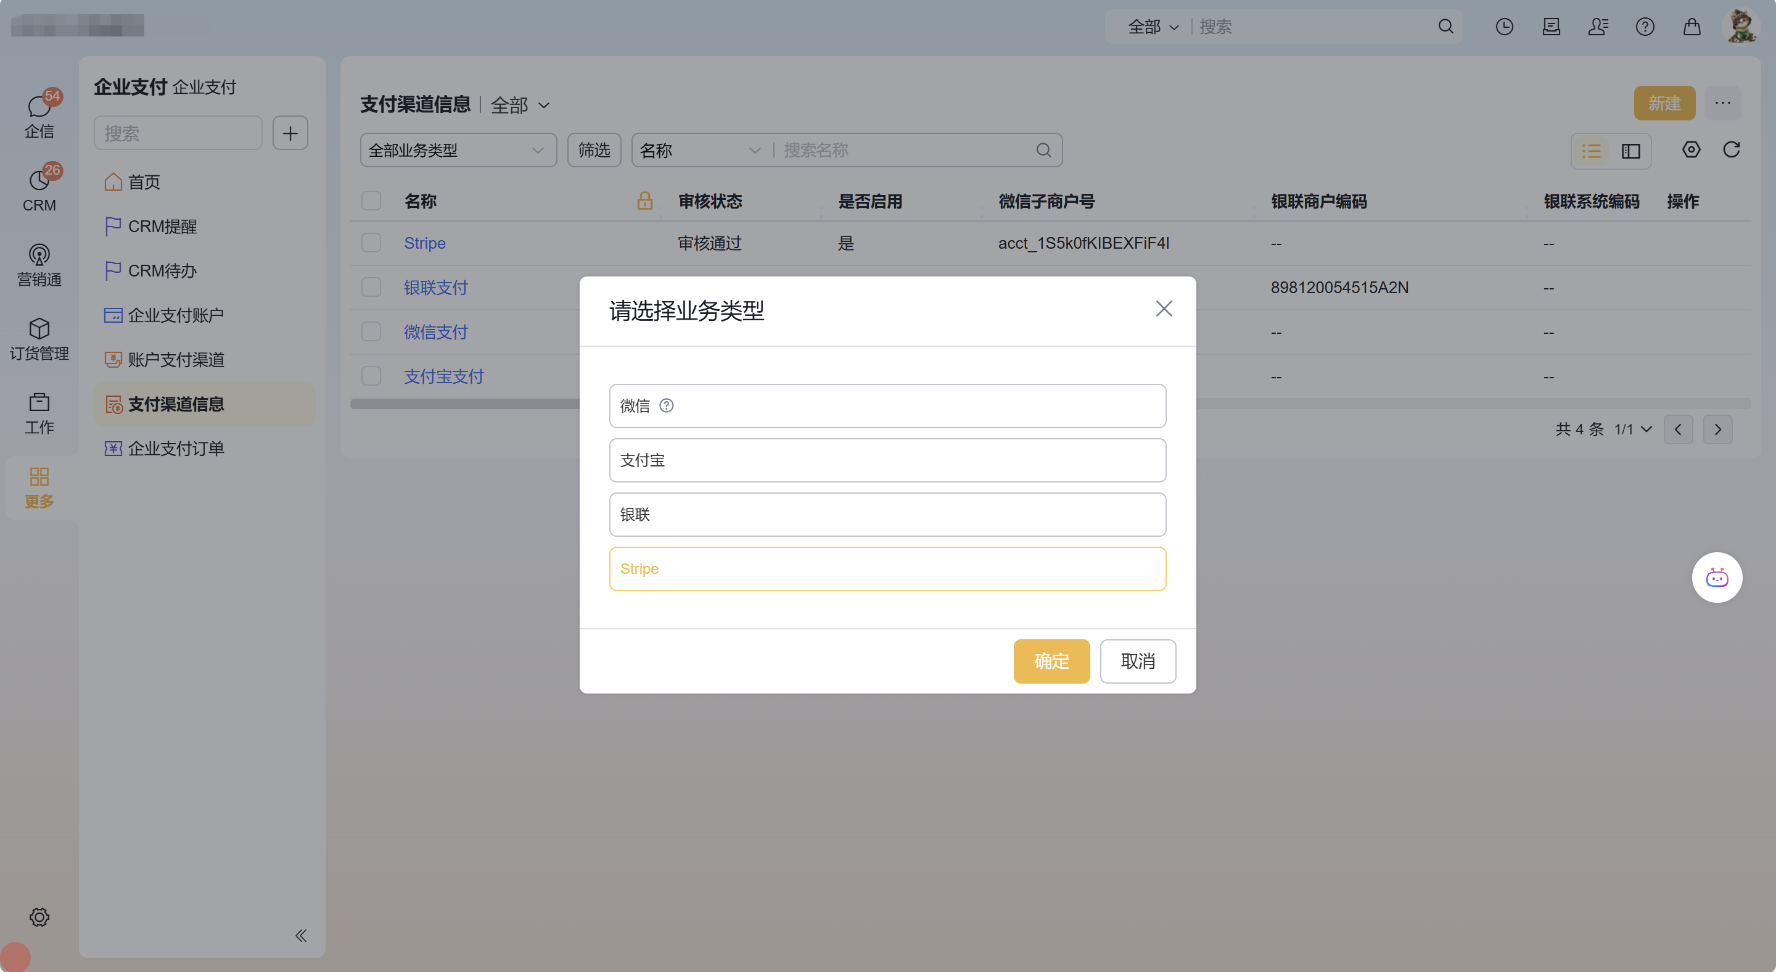The height and width of the screenshot is (972, 1776).
Task: Open the tasks list icon in top bar
Action: pyautogui.click(x=1551, y=27)
